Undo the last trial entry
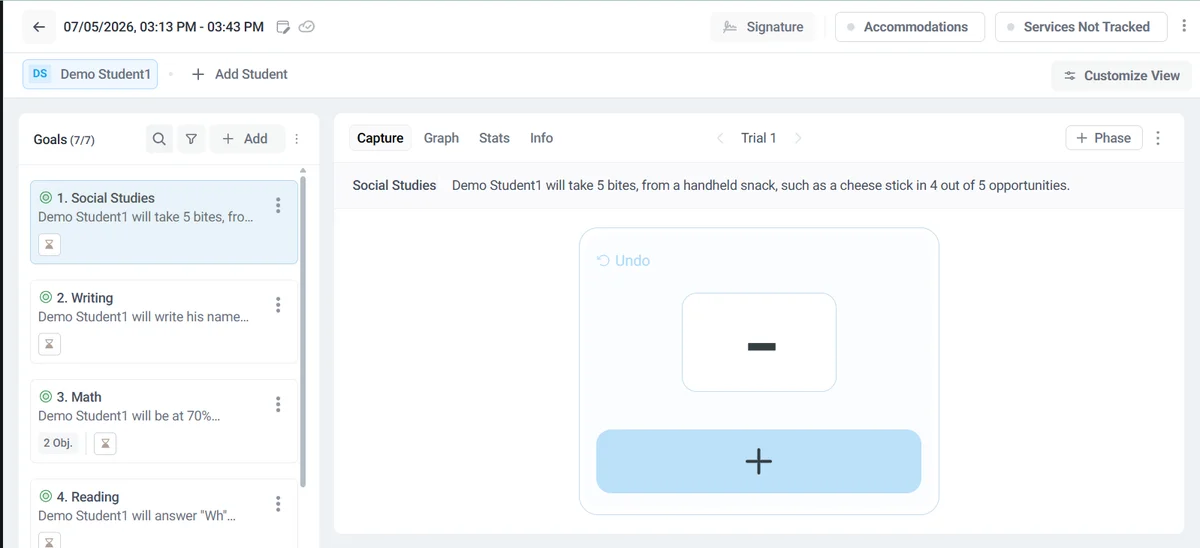 pos(623,261)
